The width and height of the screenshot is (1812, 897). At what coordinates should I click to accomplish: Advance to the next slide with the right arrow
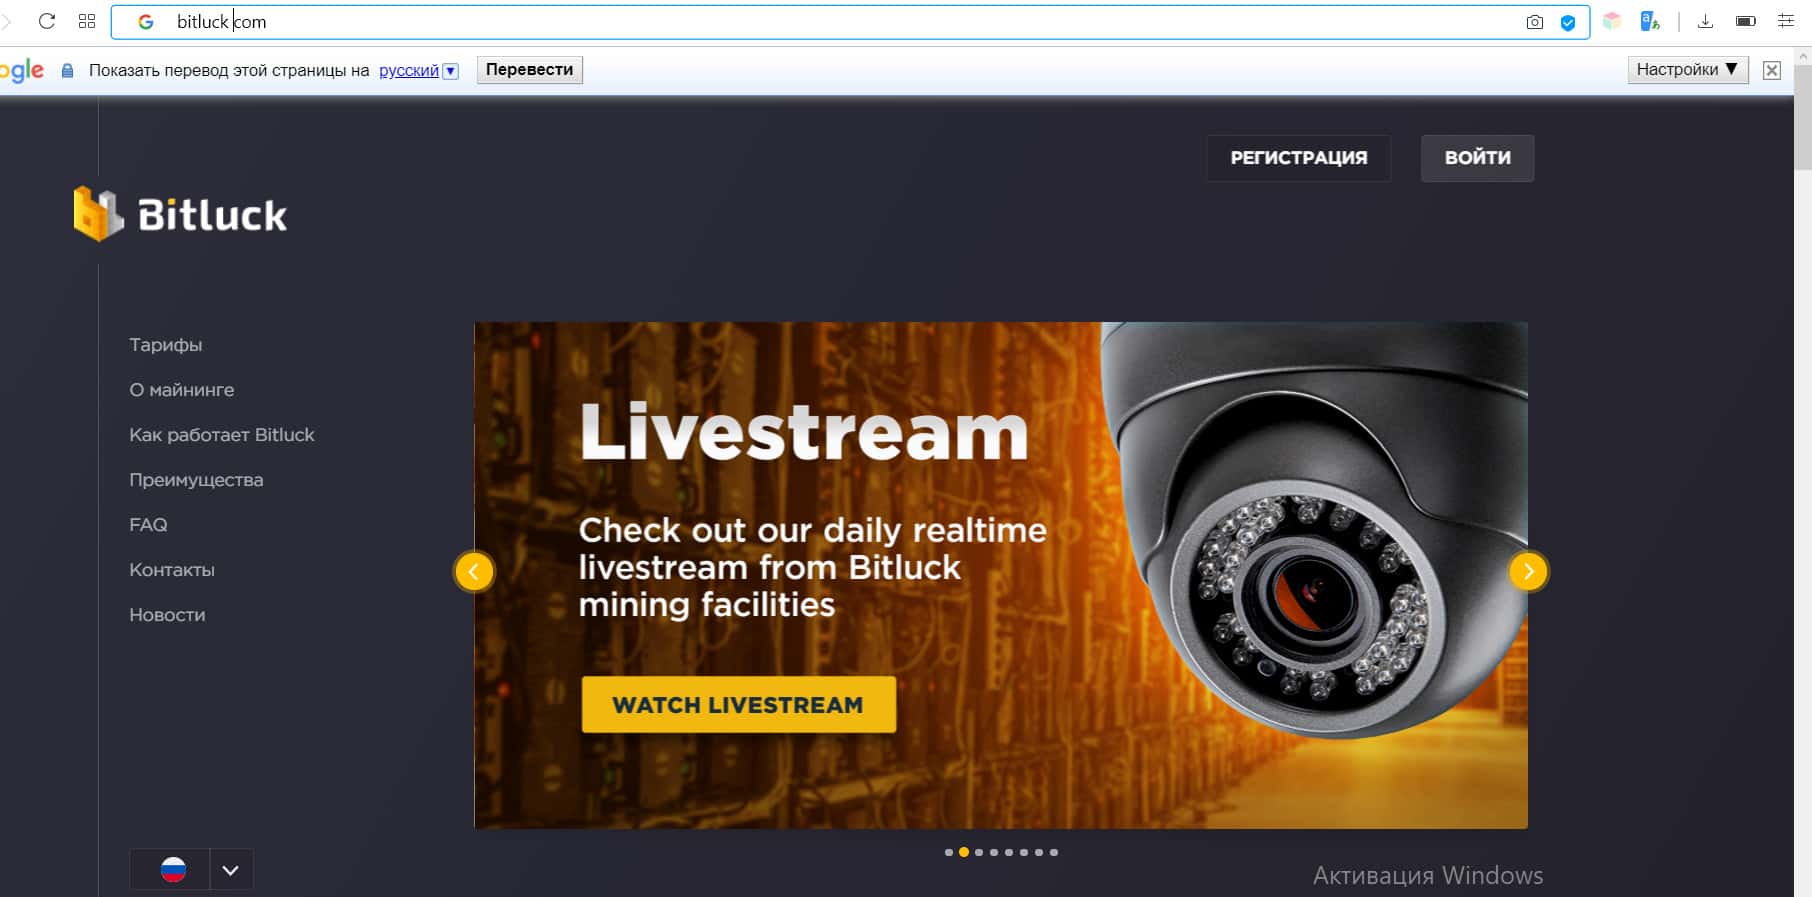[1528, 572]
